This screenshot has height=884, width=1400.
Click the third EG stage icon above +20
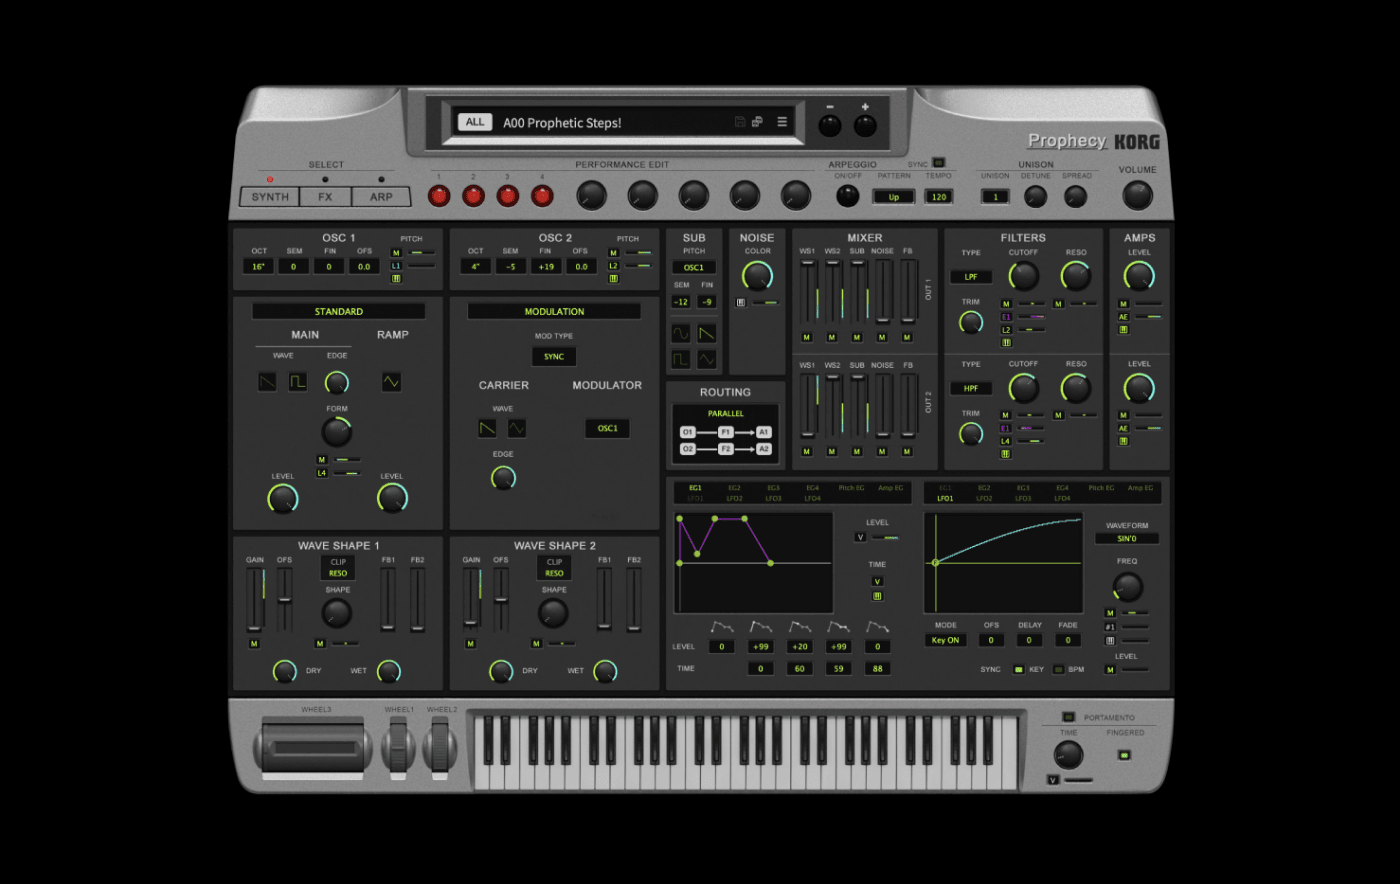(800, 627)
